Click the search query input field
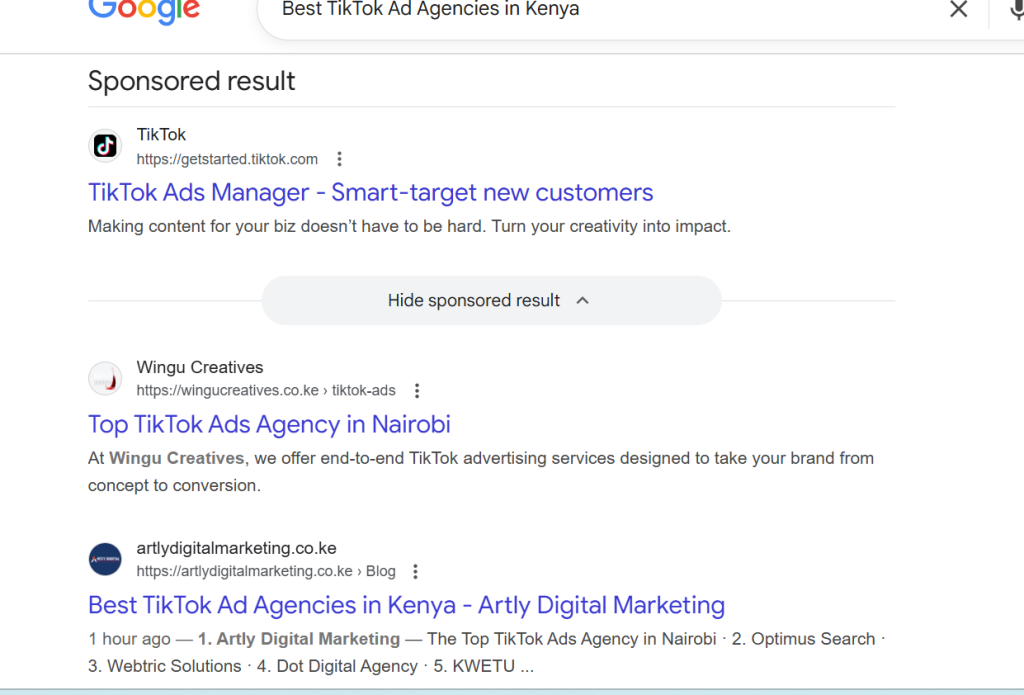1024x695 pixels. 600,10
